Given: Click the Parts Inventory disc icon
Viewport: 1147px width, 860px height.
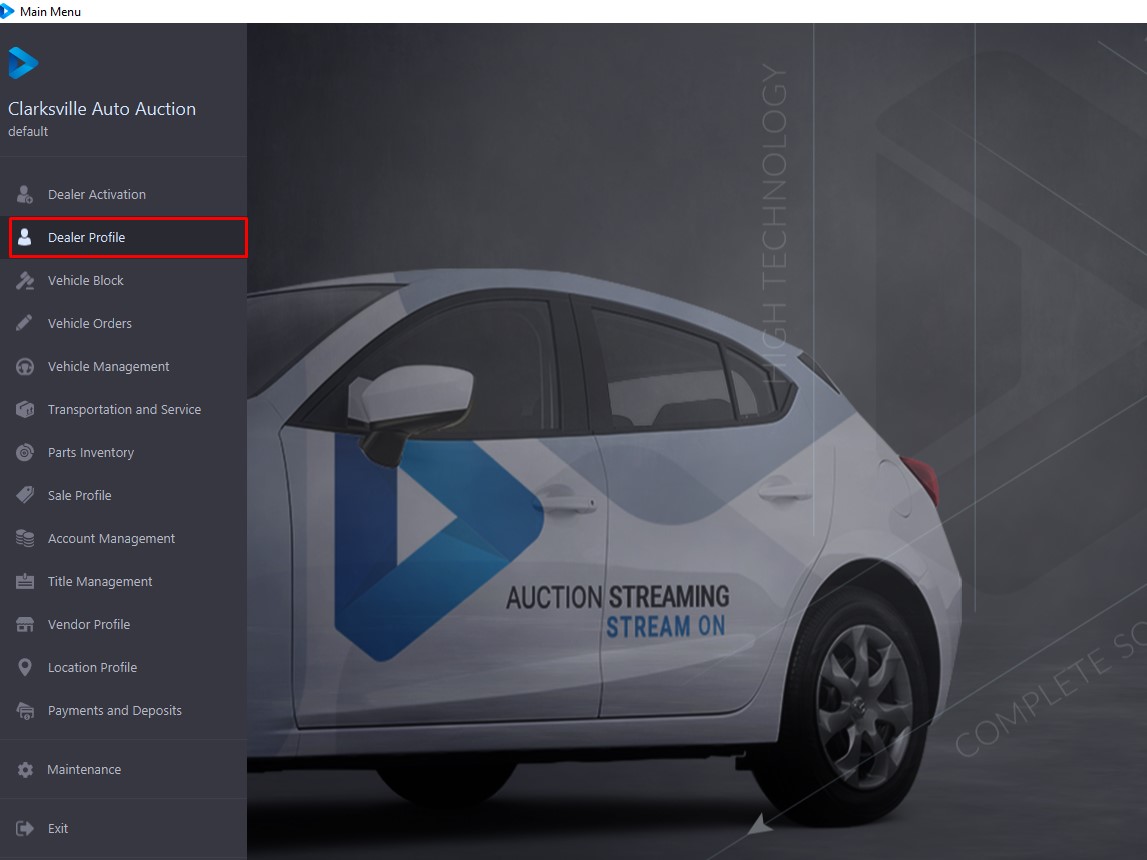Looking at the screenshot, I should [25, 453].
